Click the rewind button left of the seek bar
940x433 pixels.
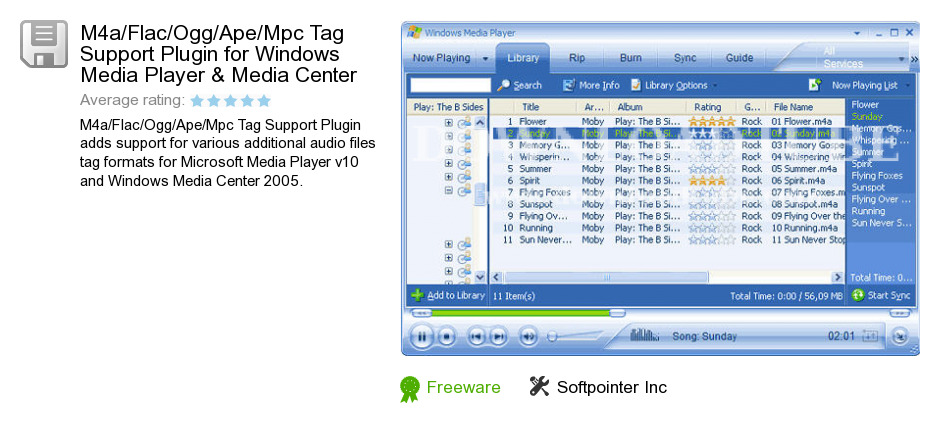pos(421,313)
